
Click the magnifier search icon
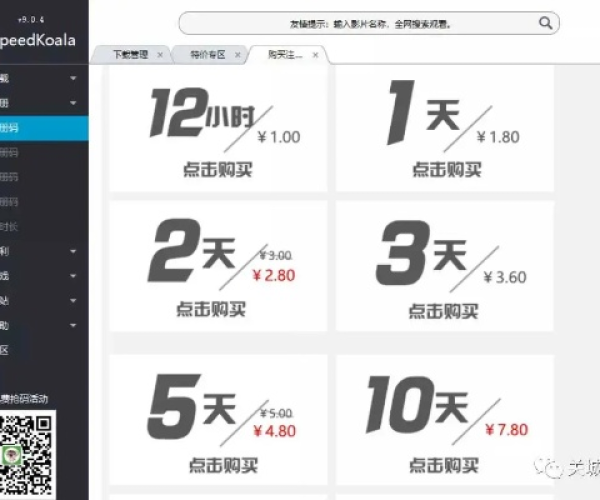pos(546,23)
